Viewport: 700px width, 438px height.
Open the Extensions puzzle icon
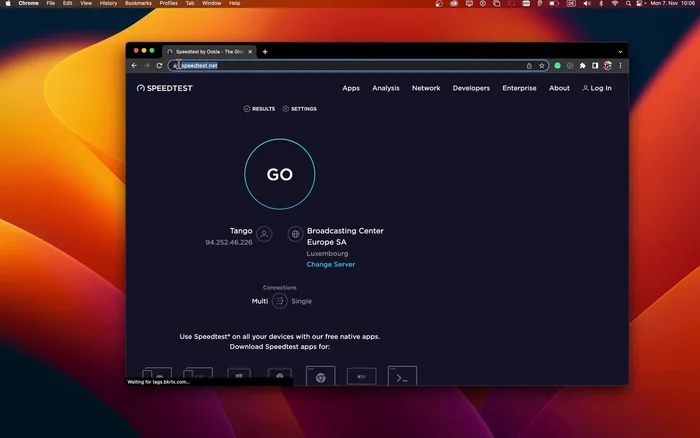[x=583, y=66]
